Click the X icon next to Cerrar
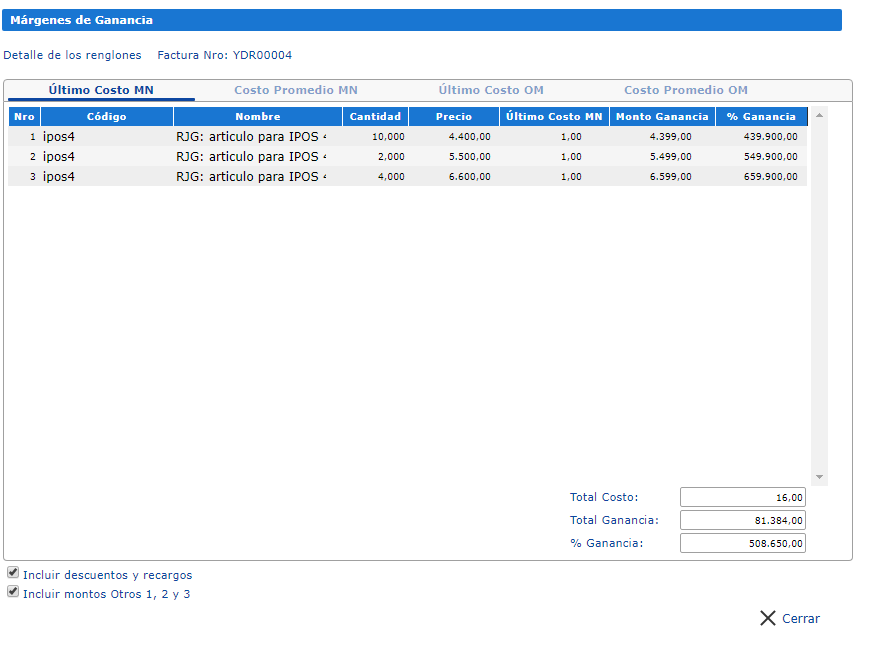This screenshot has width=877, height=649. 767,618
